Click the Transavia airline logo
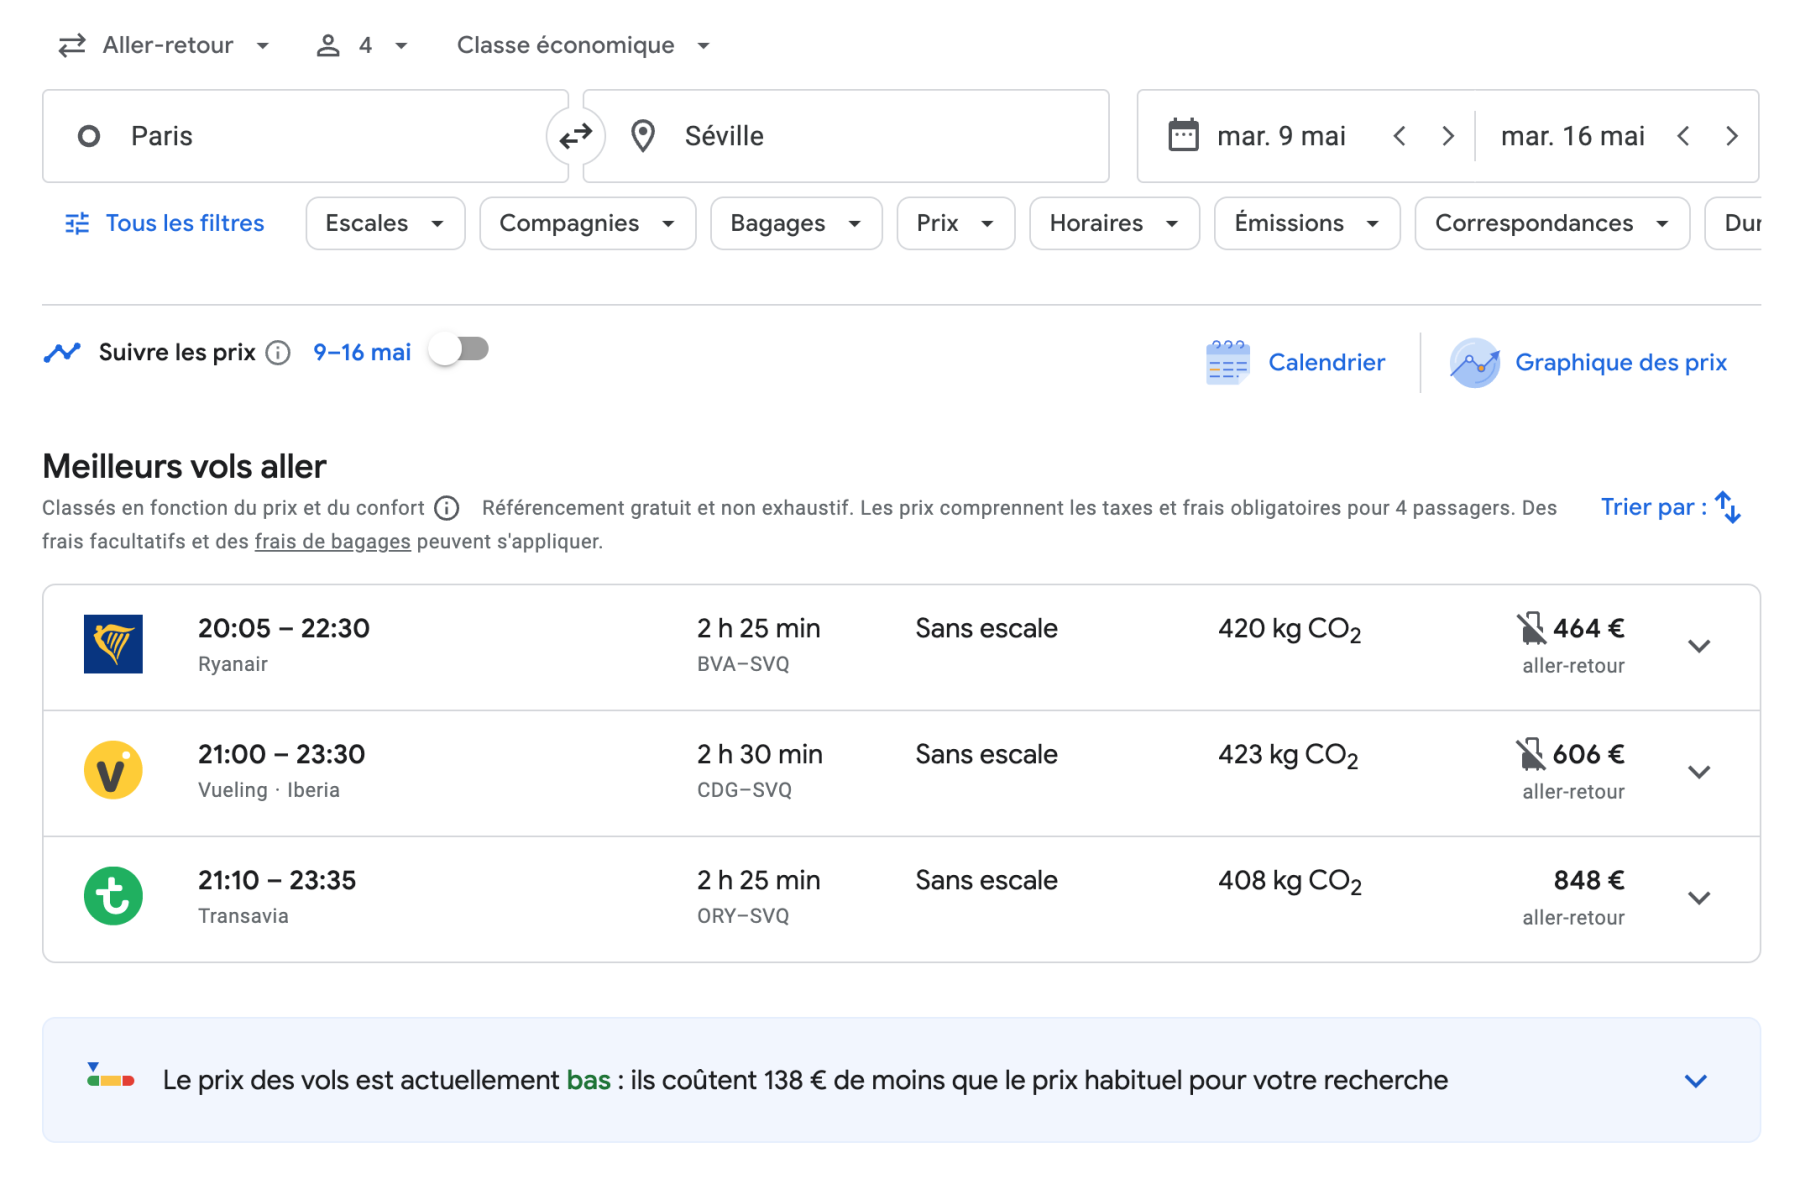Viewport: 1800px width, 1179px height. [113, 896]
